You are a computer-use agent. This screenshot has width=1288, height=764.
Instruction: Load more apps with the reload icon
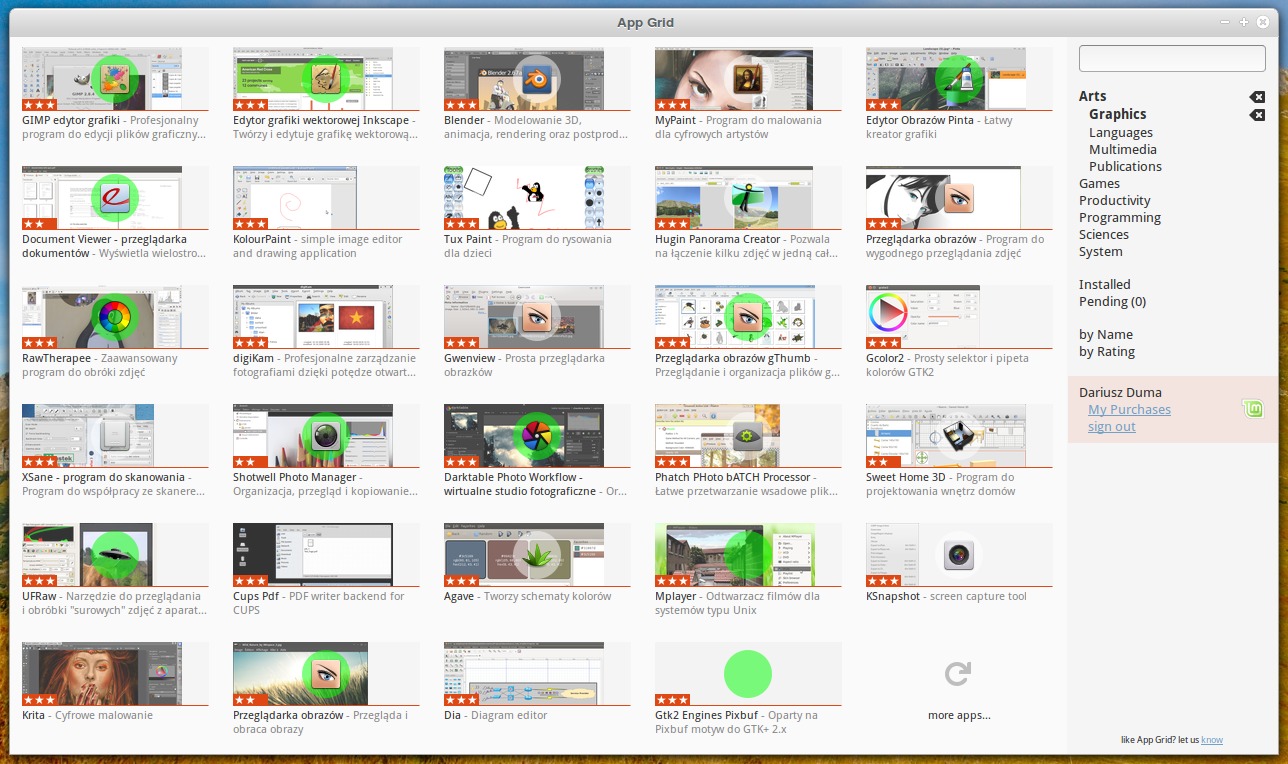(x=959, y=674)
